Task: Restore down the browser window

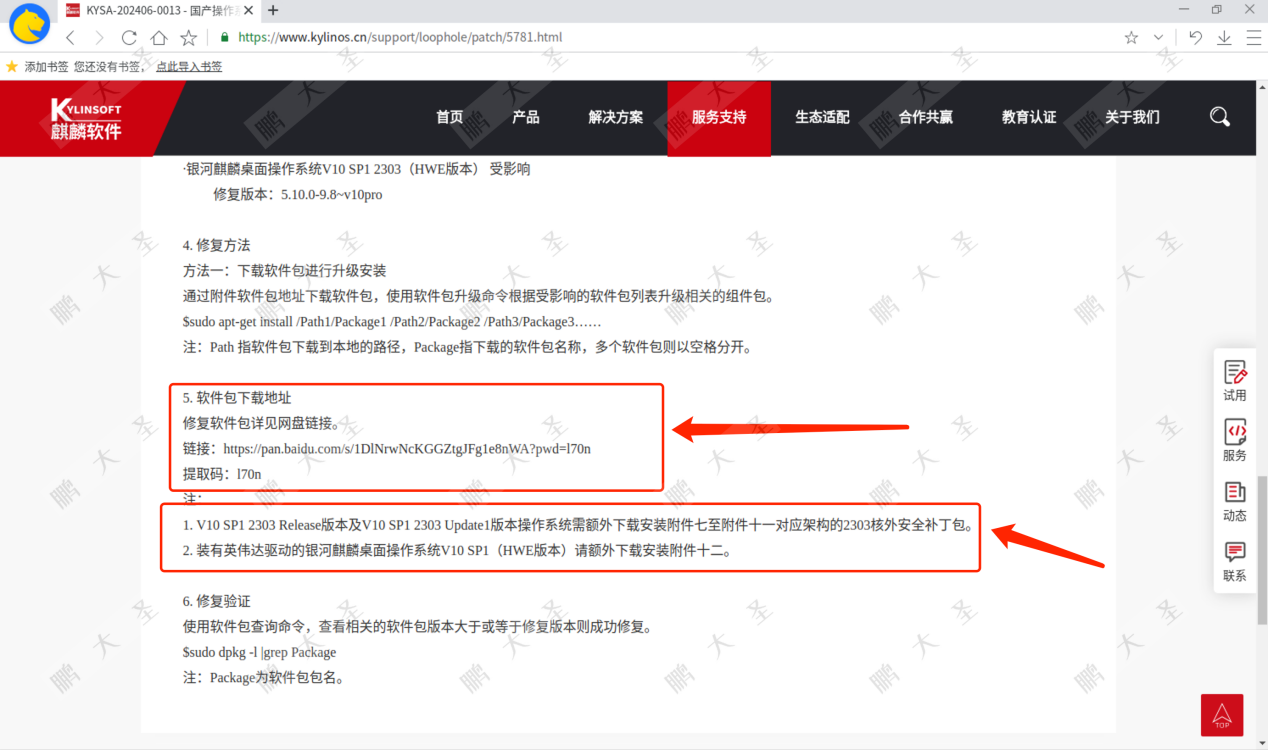Action: pos(1216,10)
